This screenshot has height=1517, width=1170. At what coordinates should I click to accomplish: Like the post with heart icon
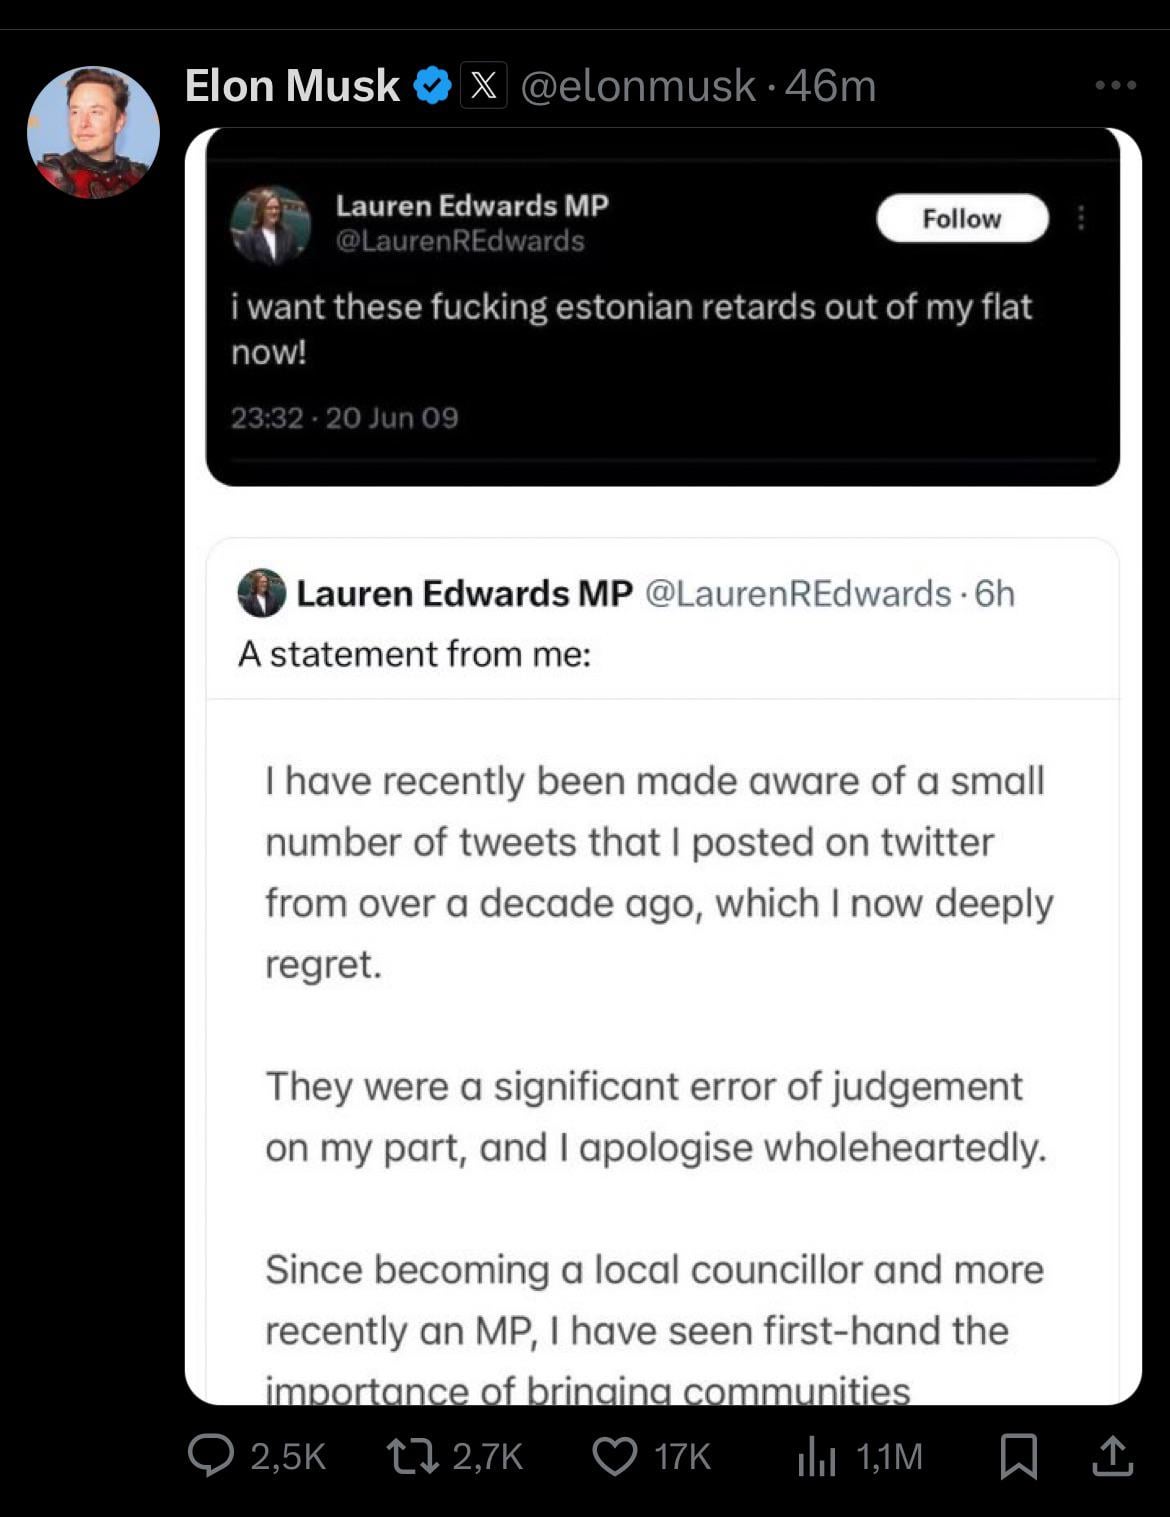[615, 1457]
